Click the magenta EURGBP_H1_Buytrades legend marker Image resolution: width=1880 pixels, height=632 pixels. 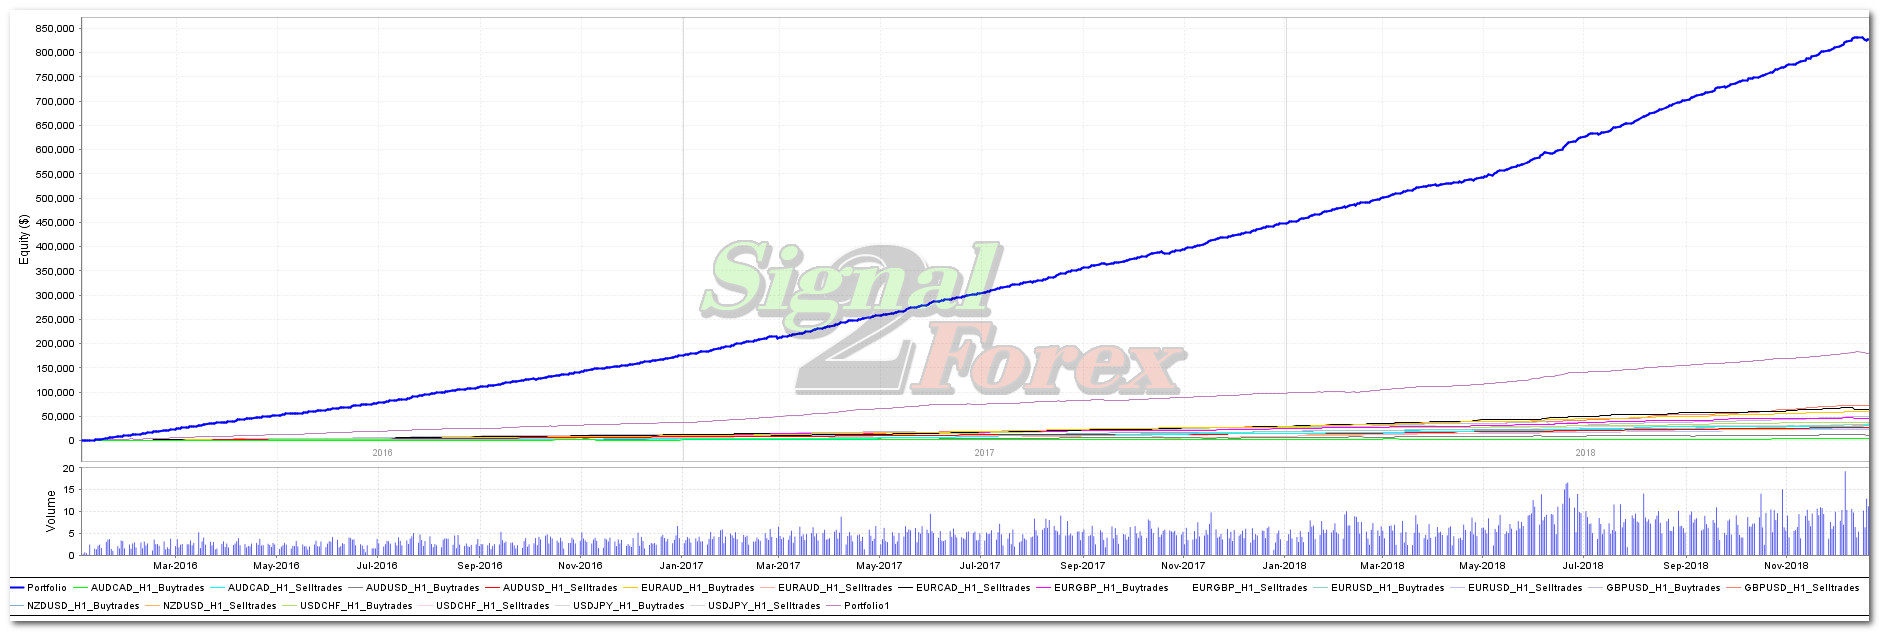click(x=1043, y=588)
